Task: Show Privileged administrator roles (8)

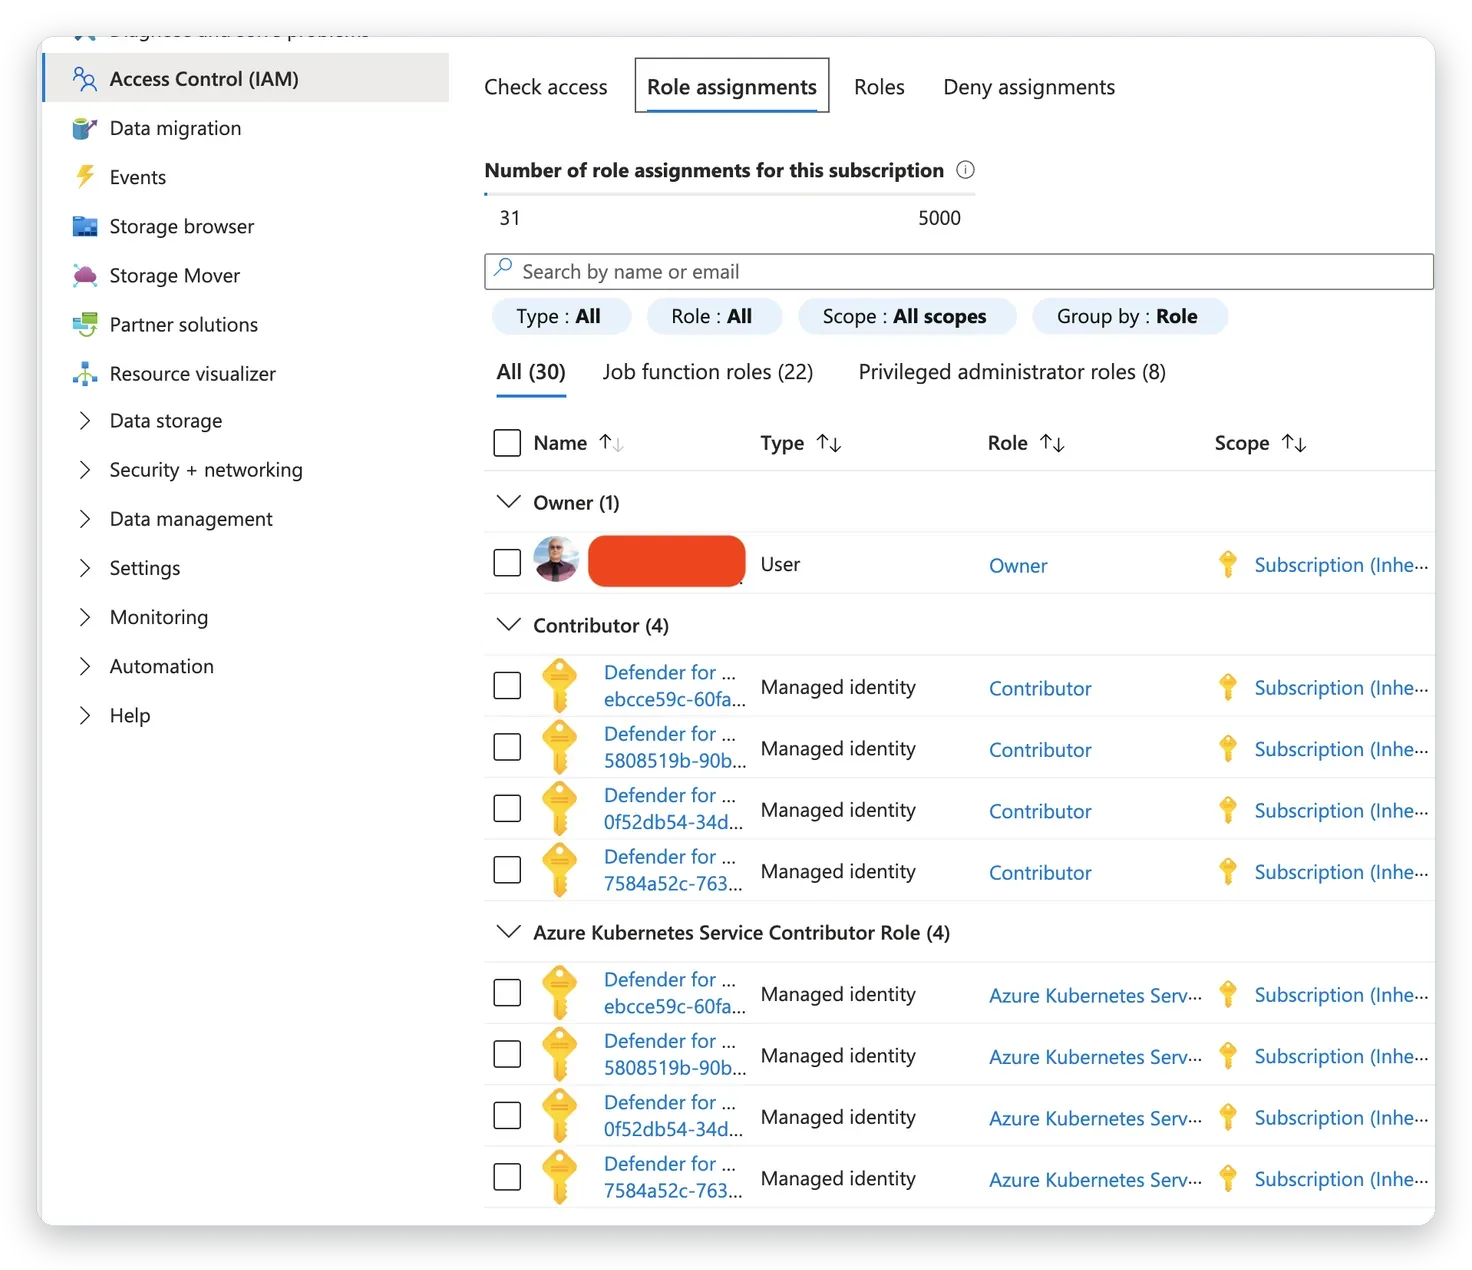Action: tap(1012, 372)
